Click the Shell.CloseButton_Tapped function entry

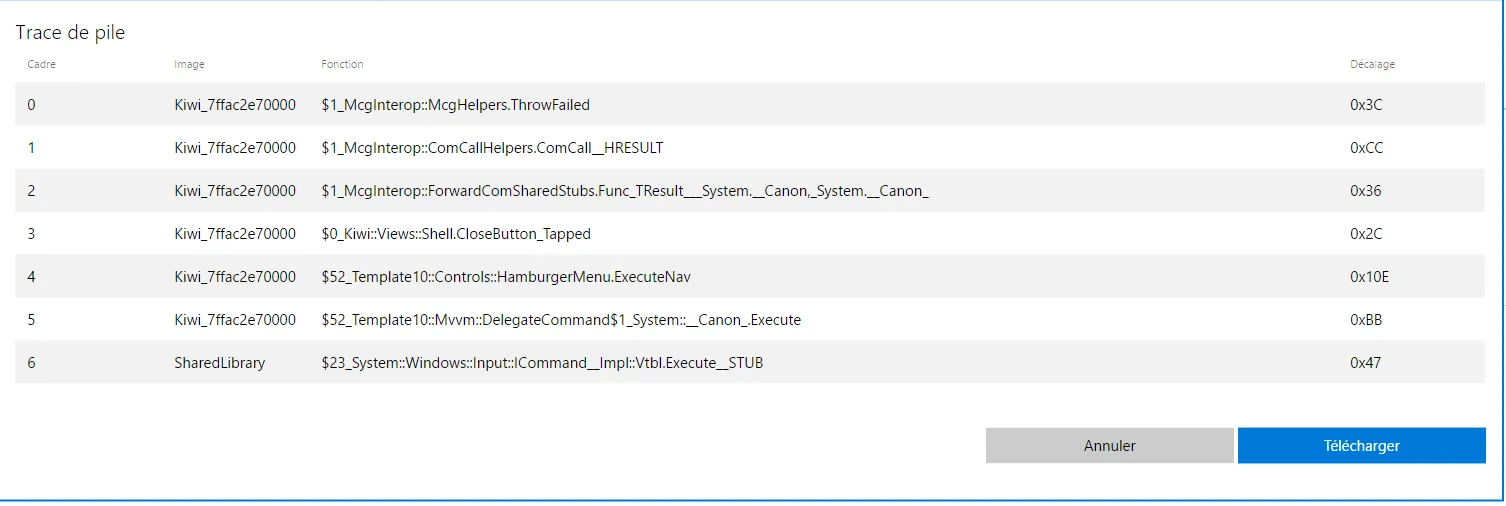[456, 234]
